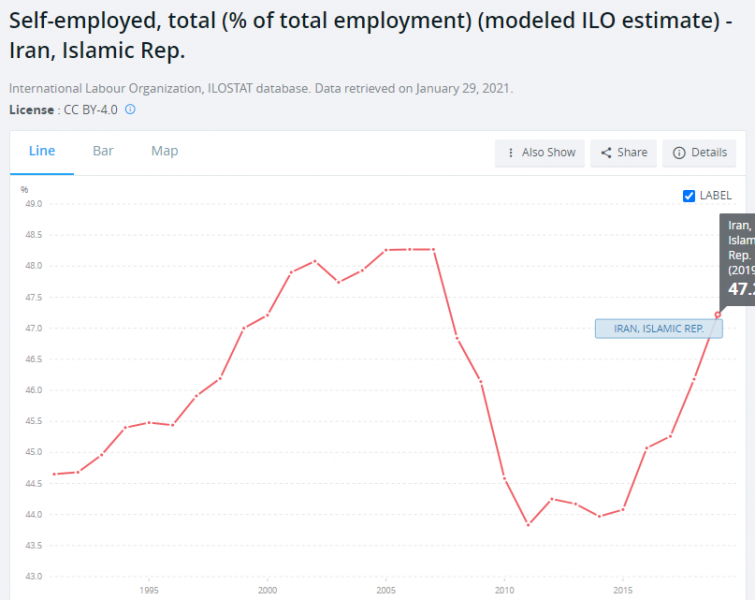This screenshot has width=755, height=600.
Task: Click the IRAN, ISLAMIC REP. series label
Action: [x=658, y=328]
